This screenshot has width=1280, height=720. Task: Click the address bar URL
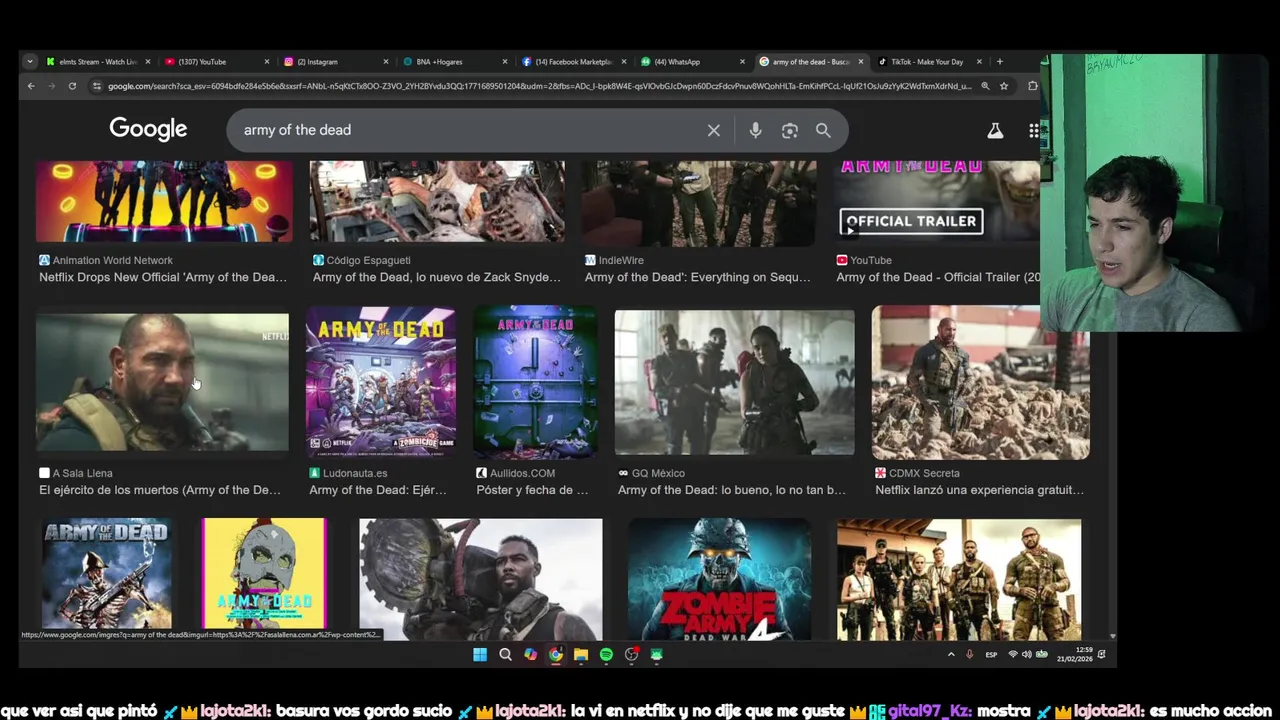[x=540, y=86]
